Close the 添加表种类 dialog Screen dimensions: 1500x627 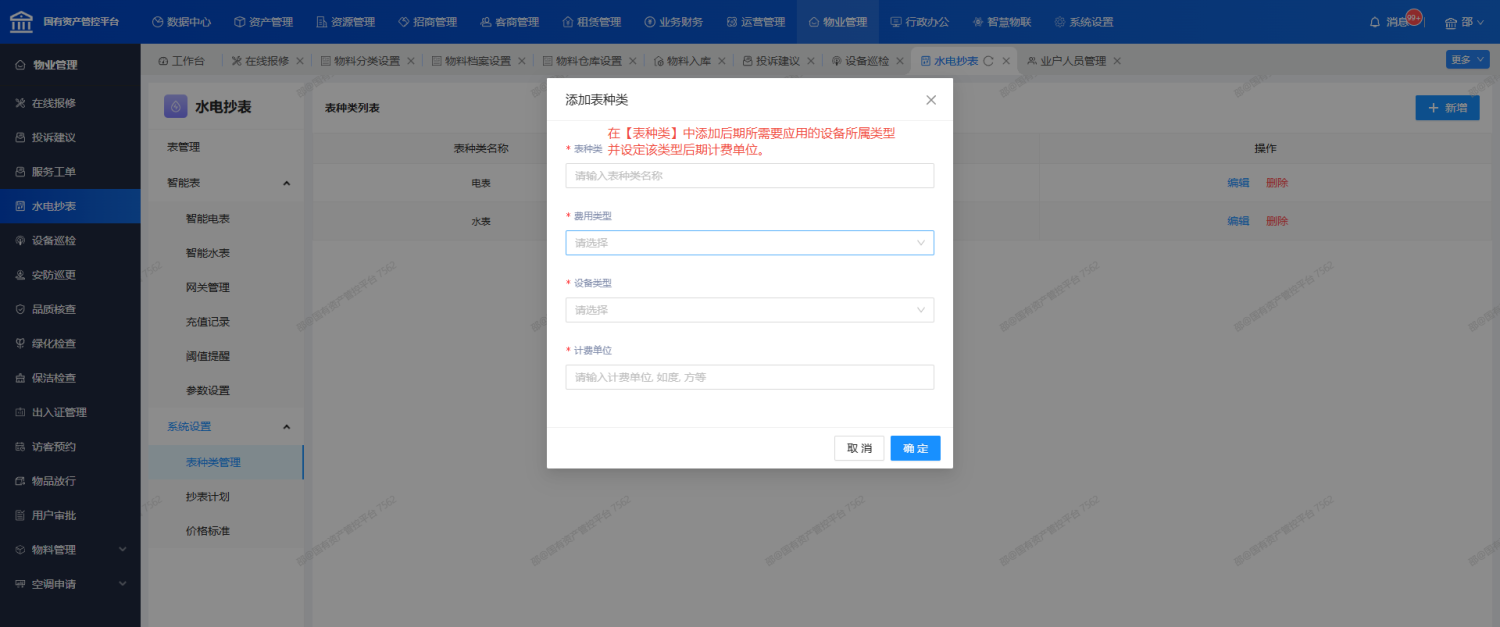(x=931, y=100)
